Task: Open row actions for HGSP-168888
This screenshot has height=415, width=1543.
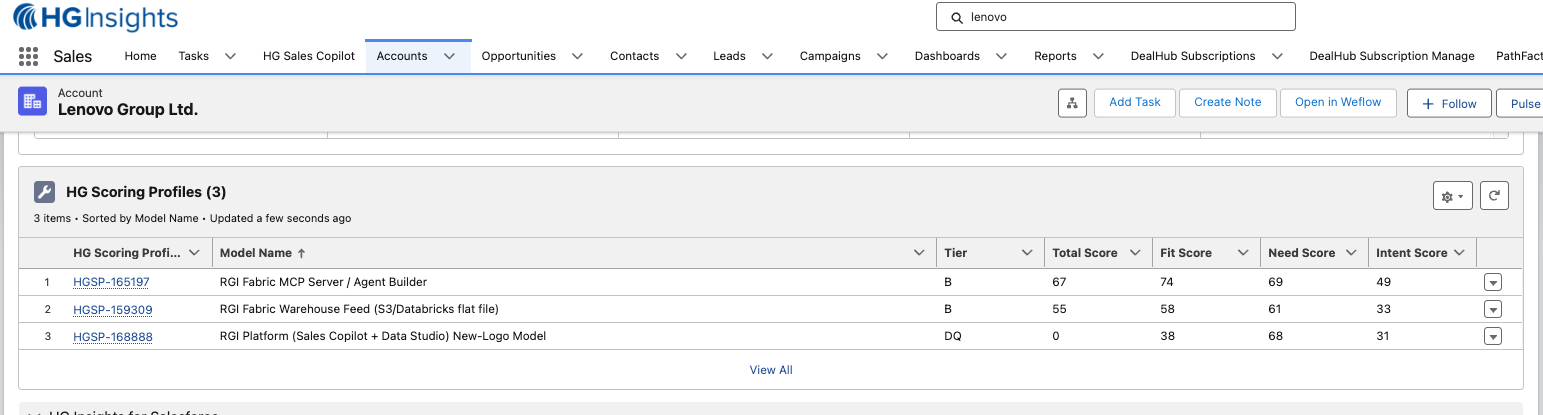Action: 1493,337
